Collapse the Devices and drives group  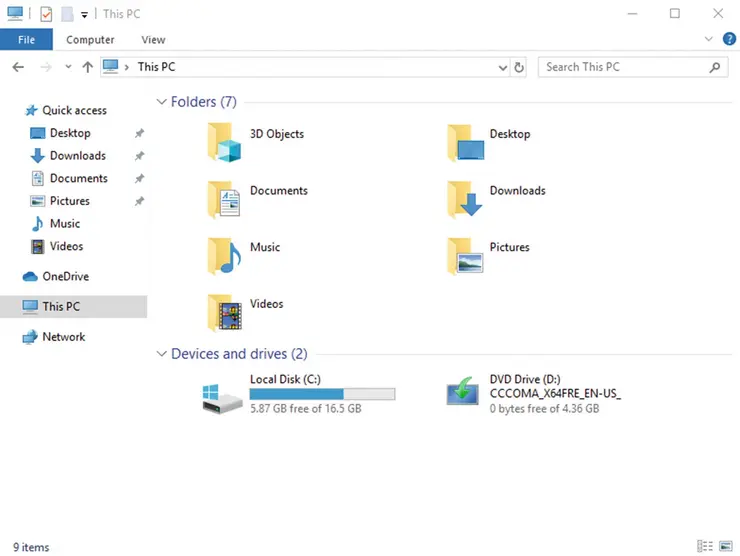click(x=161, y=354)
